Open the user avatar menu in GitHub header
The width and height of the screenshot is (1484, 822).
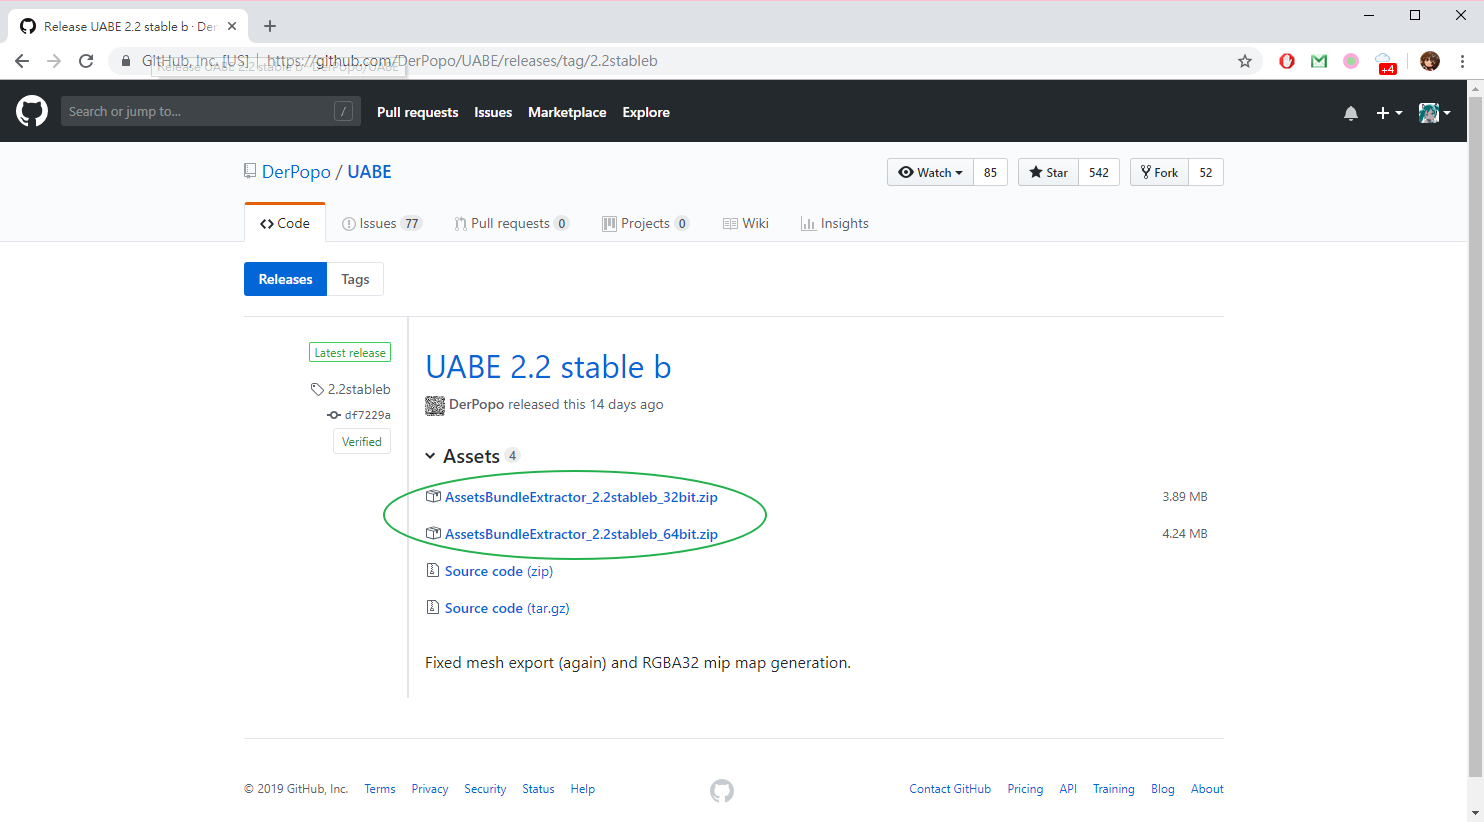coord(1435,113)
